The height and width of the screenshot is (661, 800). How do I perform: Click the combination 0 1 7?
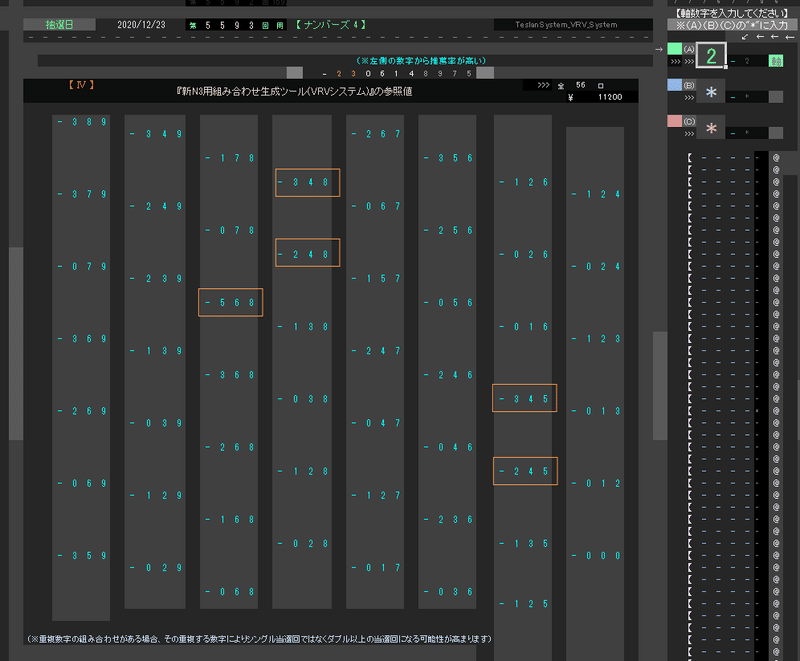click(x=376, y=568)
